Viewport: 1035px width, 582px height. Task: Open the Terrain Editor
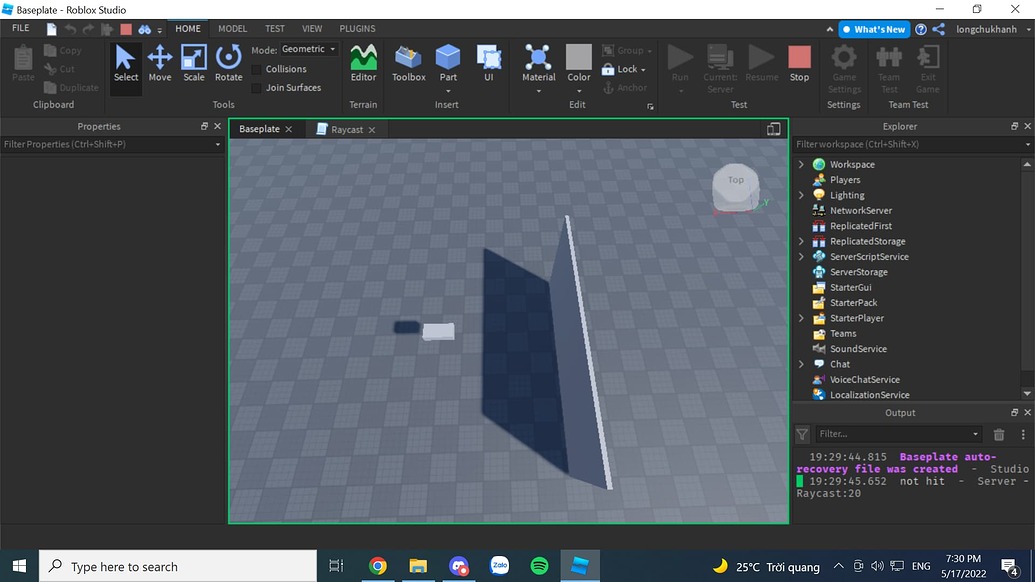click(x=363, y=62)
